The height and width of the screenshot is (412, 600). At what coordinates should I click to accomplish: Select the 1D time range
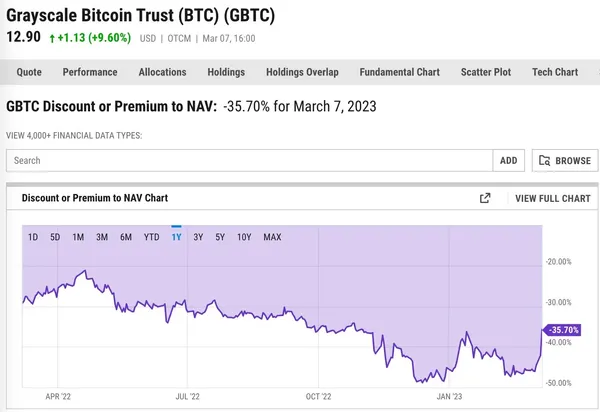pyautogui.click(x=33, y=237)
